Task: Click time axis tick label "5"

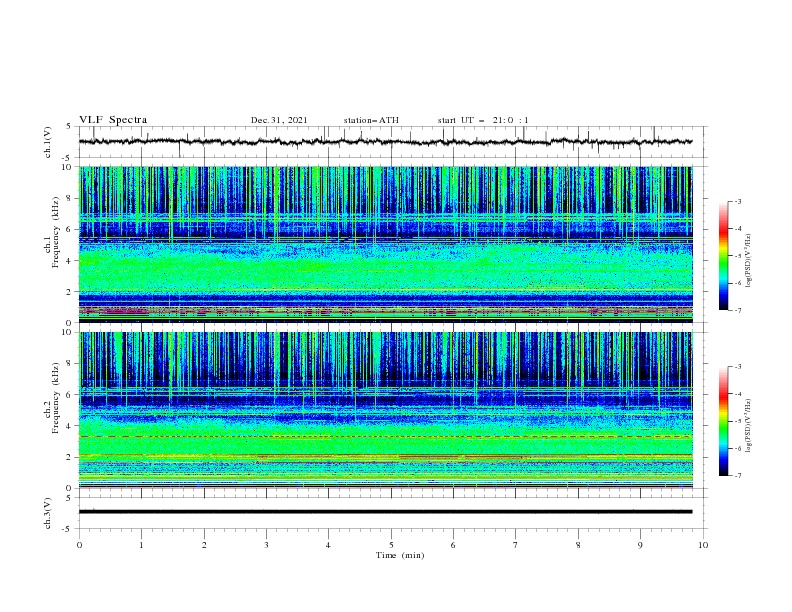Action: pos(391,545)
